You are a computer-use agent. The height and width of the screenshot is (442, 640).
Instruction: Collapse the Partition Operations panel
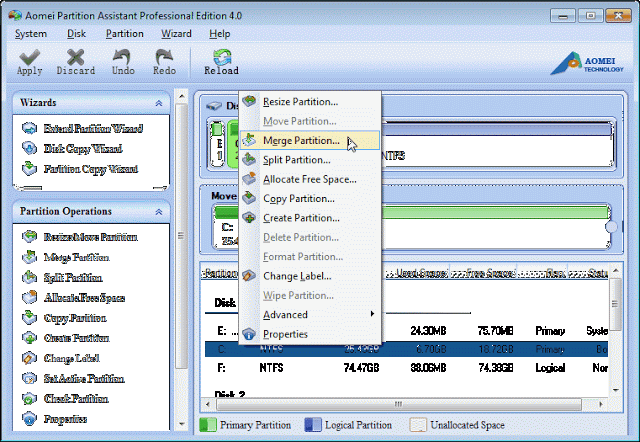159,212
